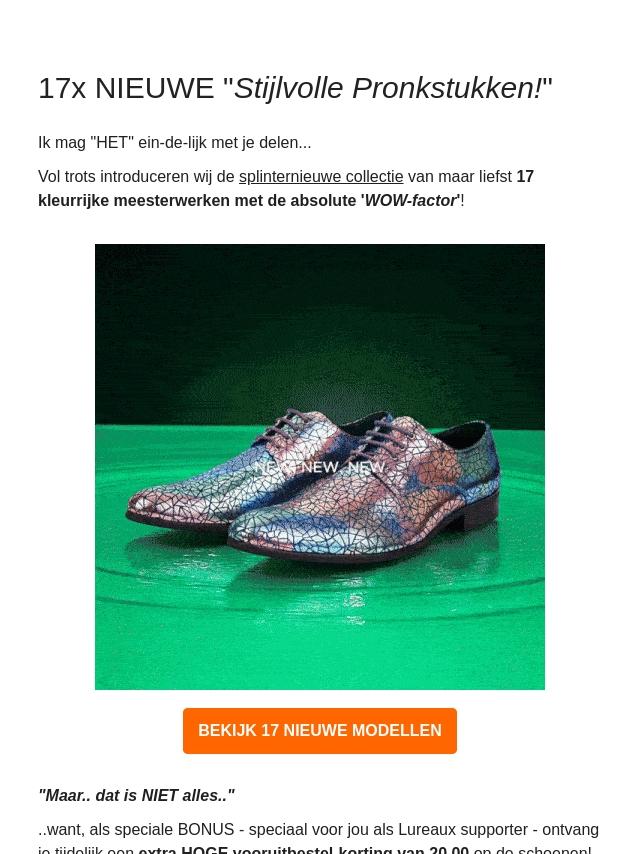Viewport: 640px width, 854px height.
Task: Open the colorful shoe product image
Action: [x=320, y=467]
